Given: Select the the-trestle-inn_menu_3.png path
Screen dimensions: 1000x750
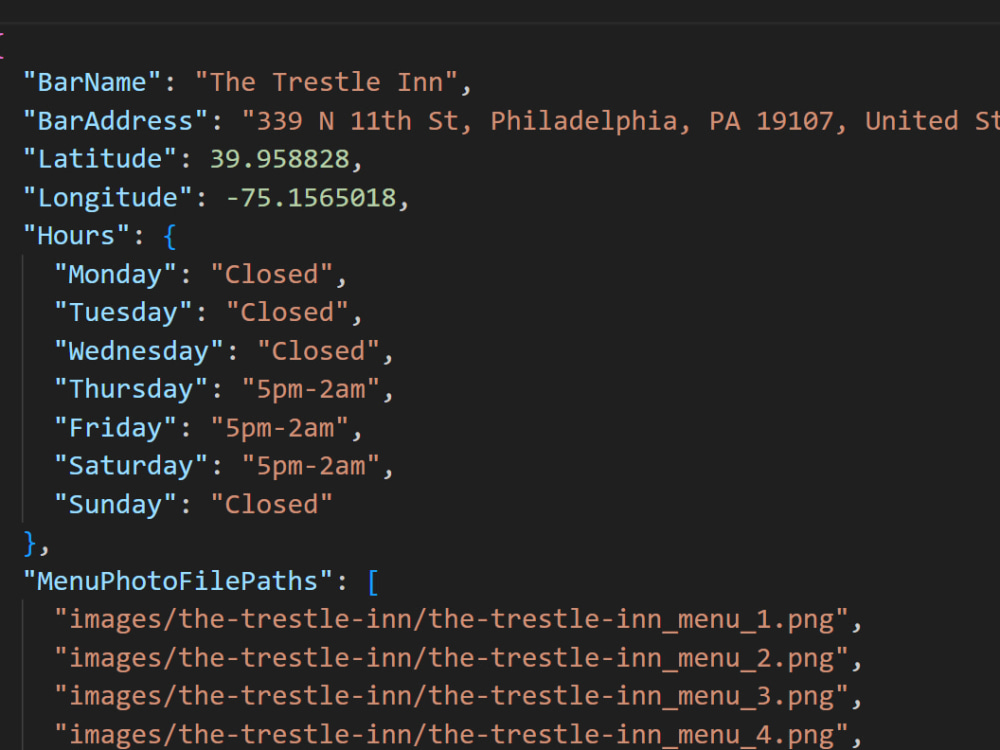Looking at the screenshot, I should pyautogui.click(x=451, y=696).
